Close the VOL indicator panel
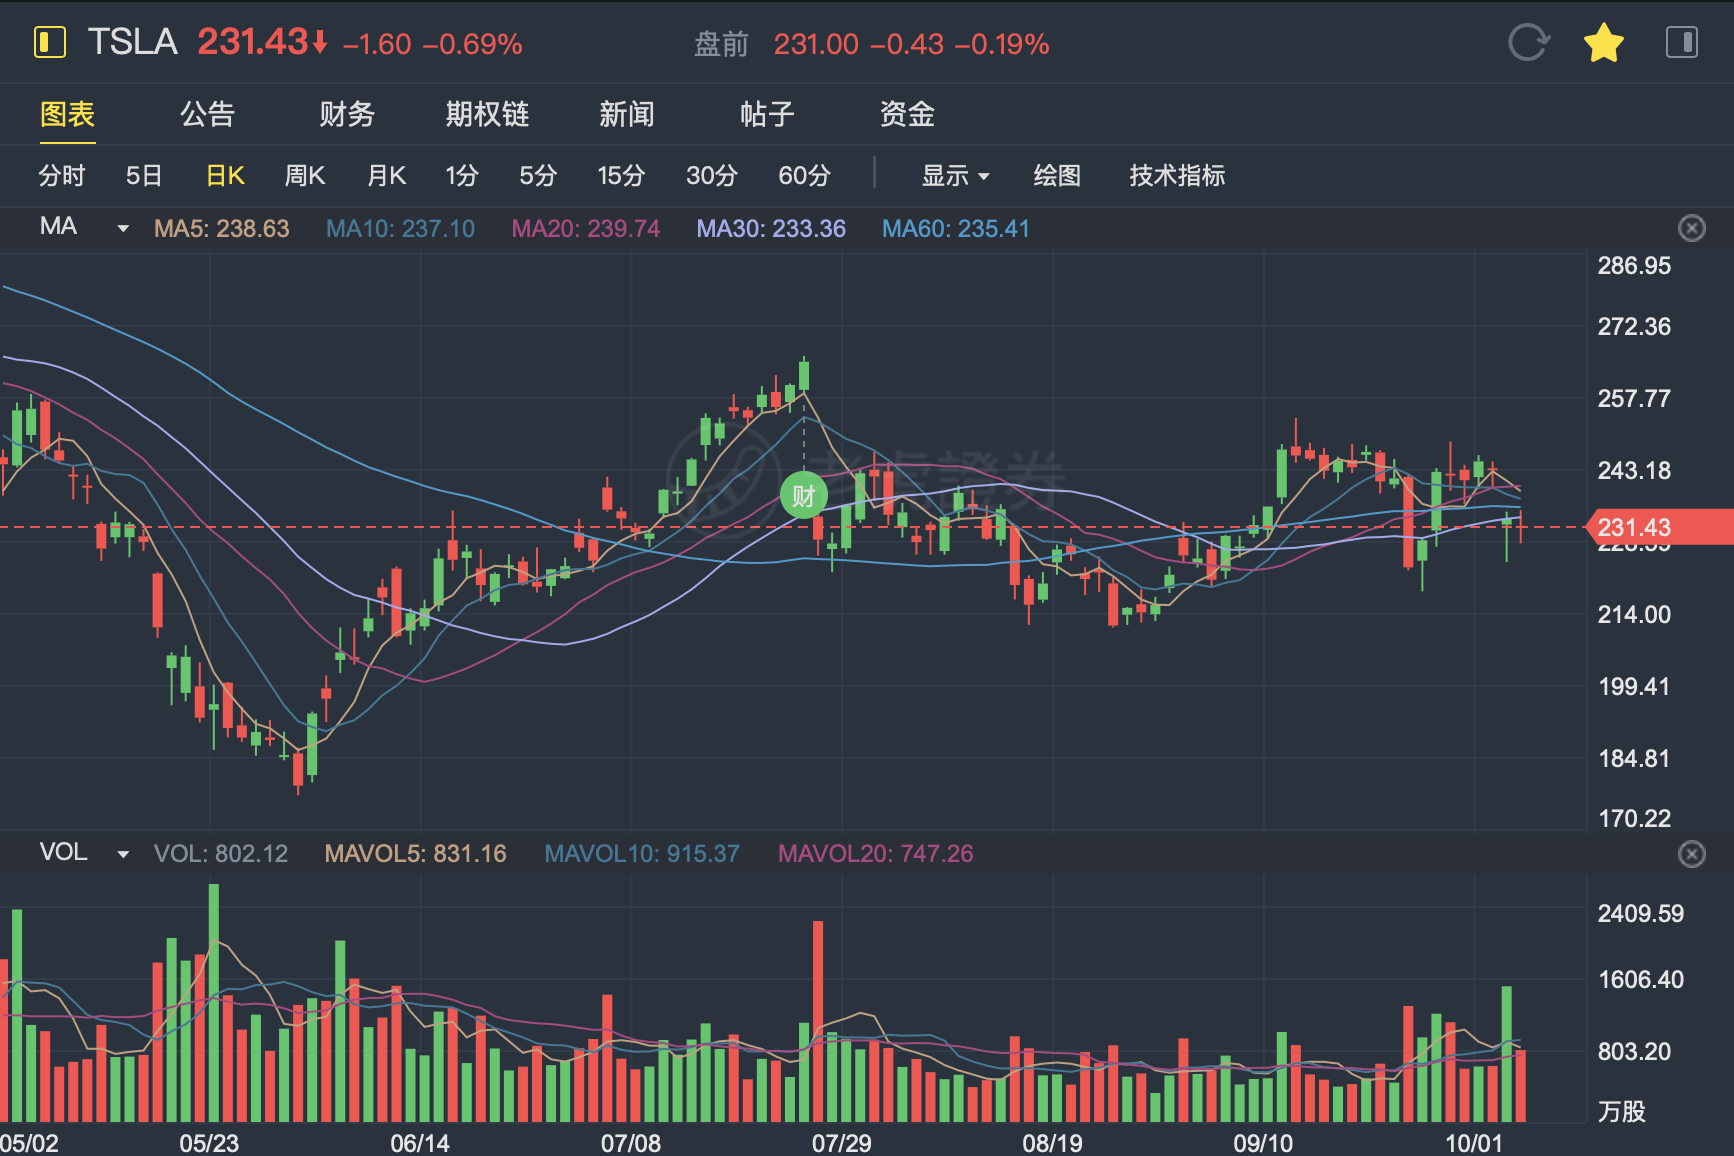 [x=1691, y=854]
